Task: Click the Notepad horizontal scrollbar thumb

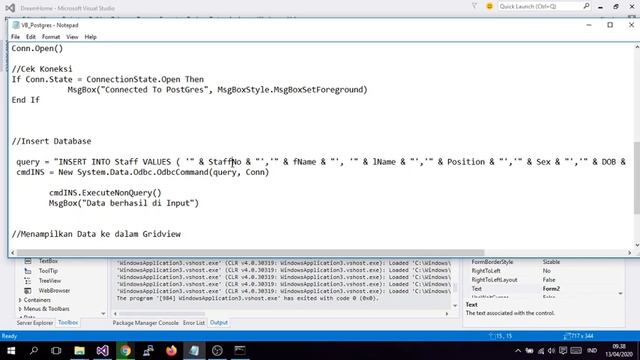Action: [250, 253]
